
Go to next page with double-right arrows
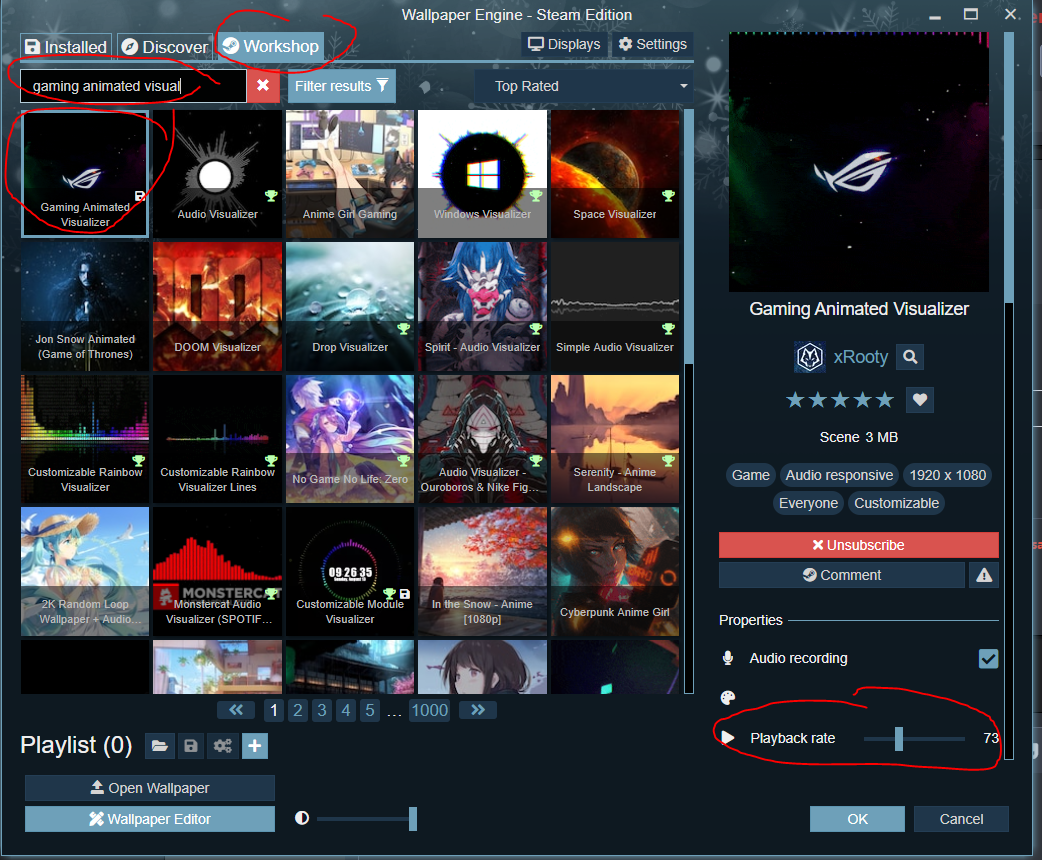point(478,710)
